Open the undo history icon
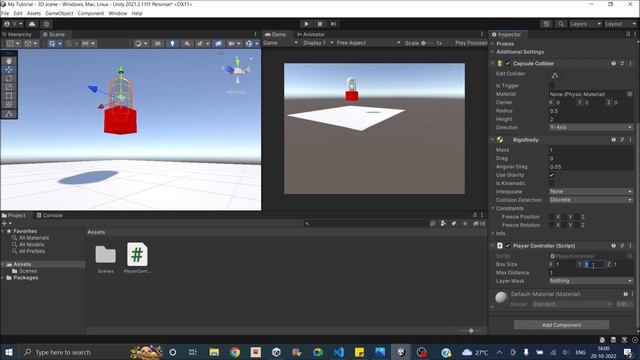The height and width of the screenshot is (360, 640). click(547, 24)
